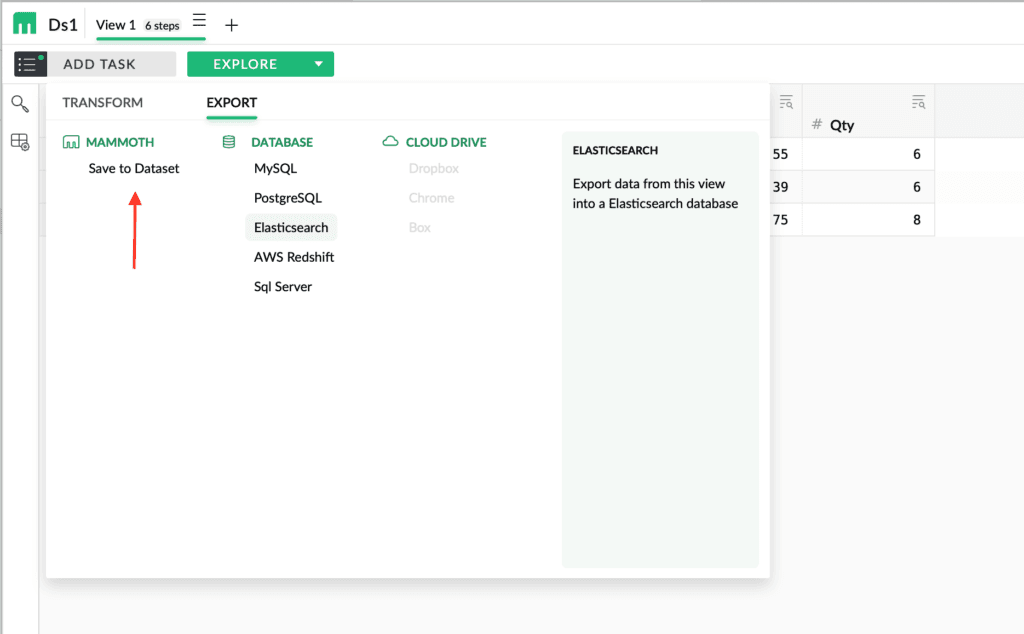Open the task list pipeline icon
The width and height of the screenshot is (1024, 634).
(x=30, y=64)
